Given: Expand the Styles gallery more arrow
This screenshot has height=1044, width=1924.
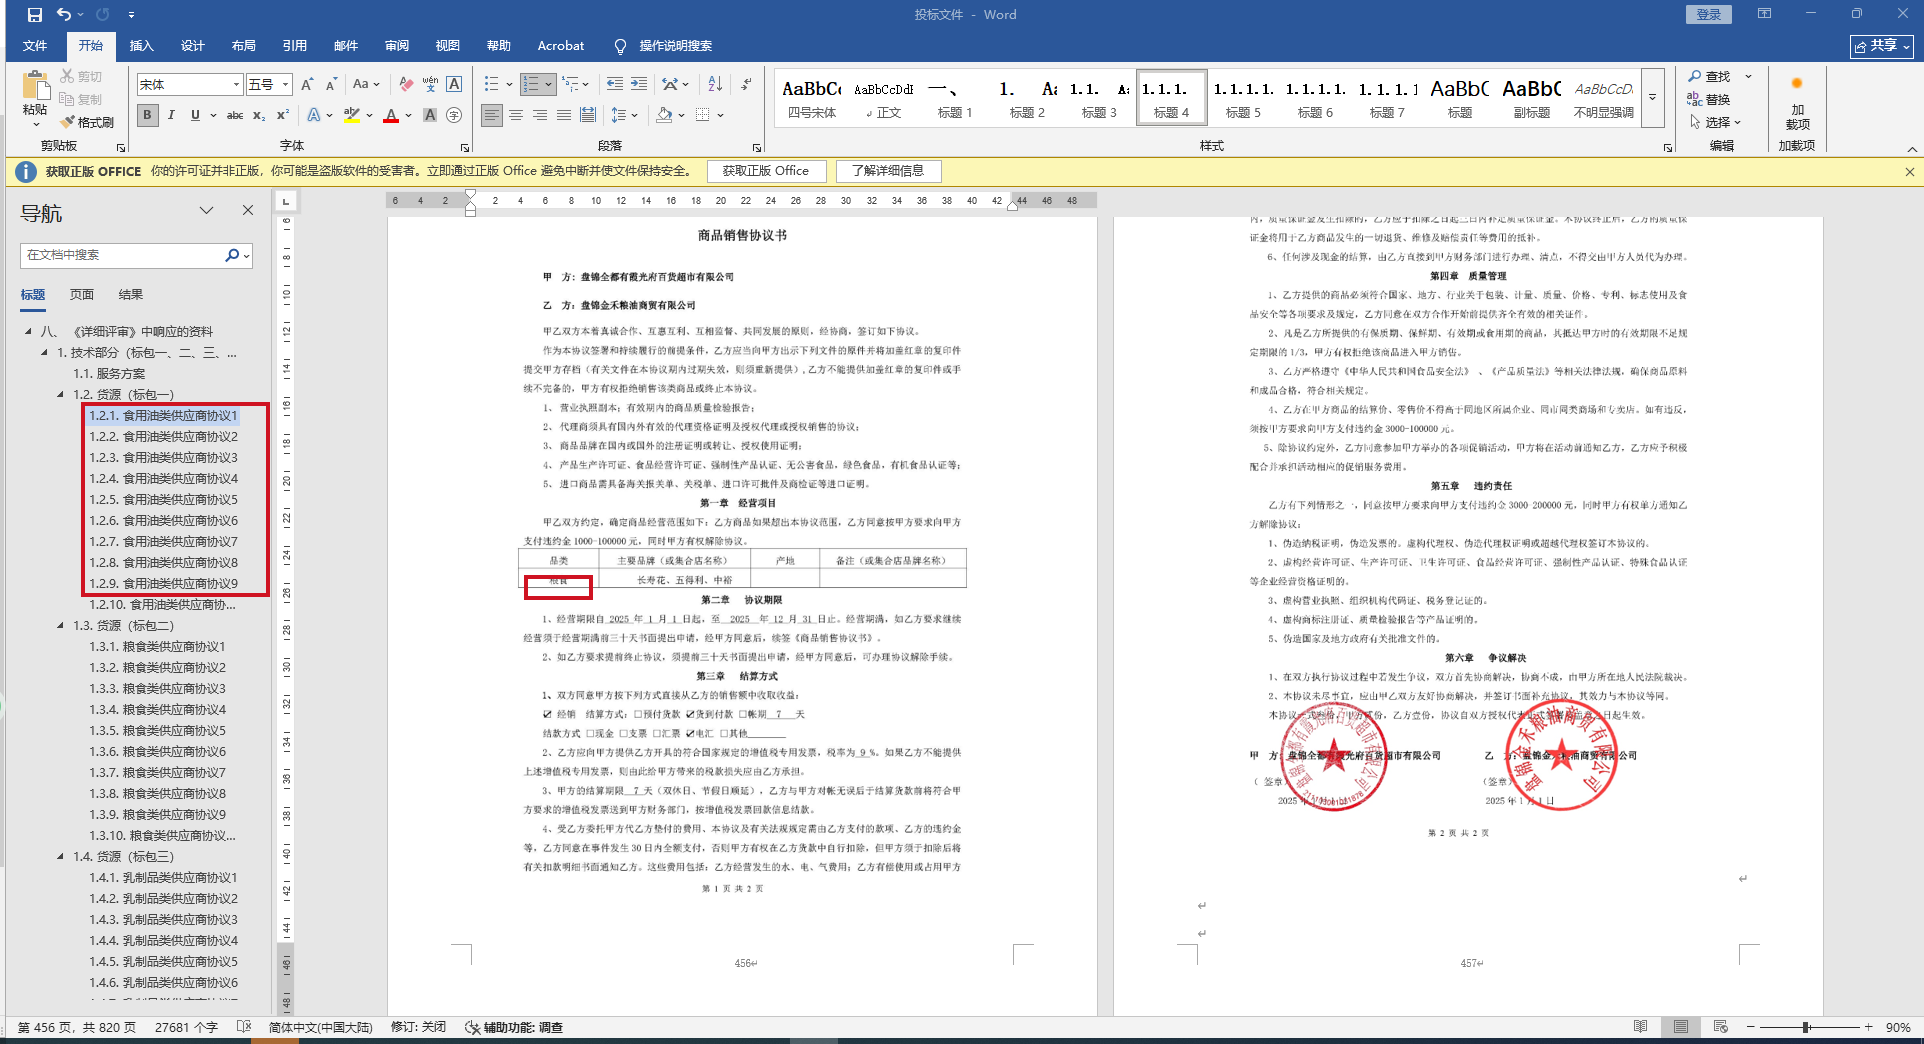Looking at the screenshot, I should click(x=1653, y=97).
